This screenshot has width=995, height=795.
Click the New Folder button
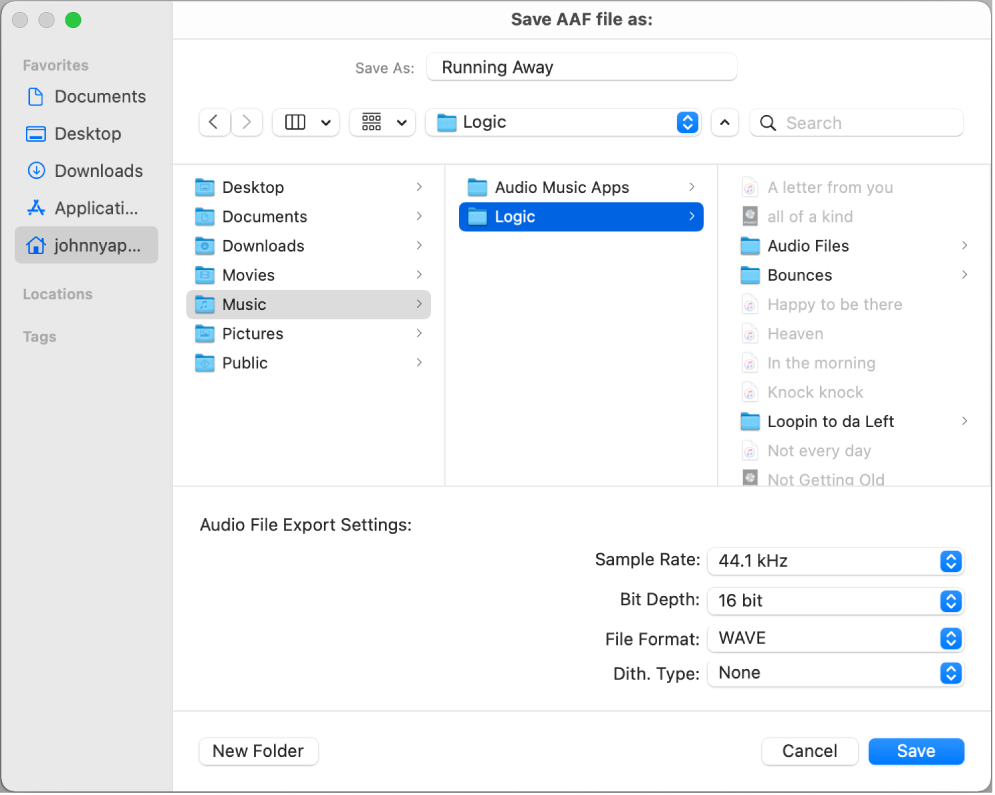pyautogui.click(x=258, y=751)
